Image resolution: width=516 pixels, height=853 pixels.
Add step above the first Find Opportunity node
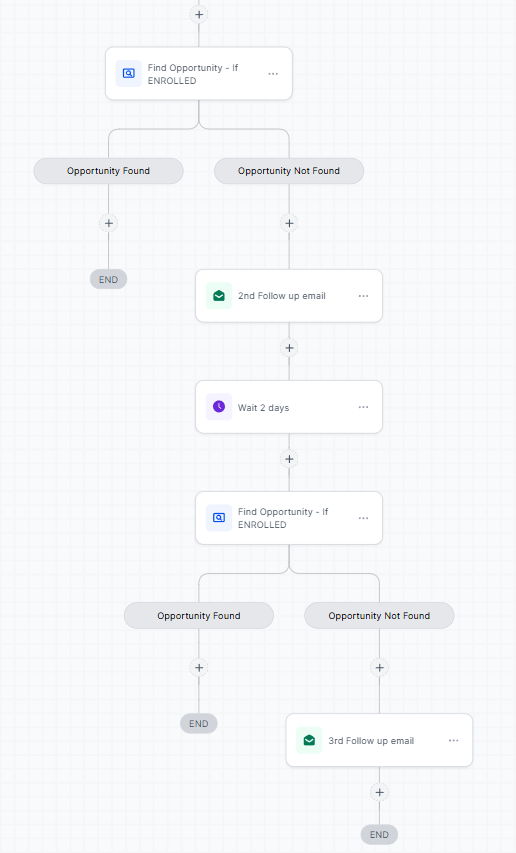(199, 14)
